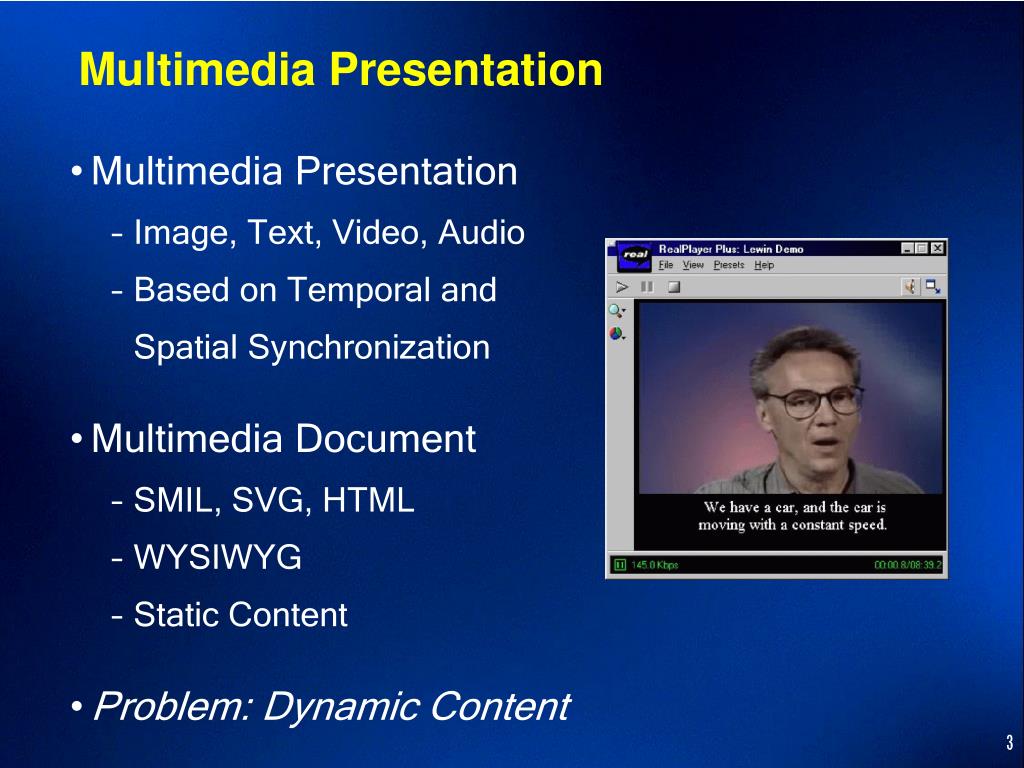The height and width of the screenshot is (768, 1024).
Task: Click the 'Multimedia Document' bullet heading
Action: pyautogui.click(x=283, y=438)
